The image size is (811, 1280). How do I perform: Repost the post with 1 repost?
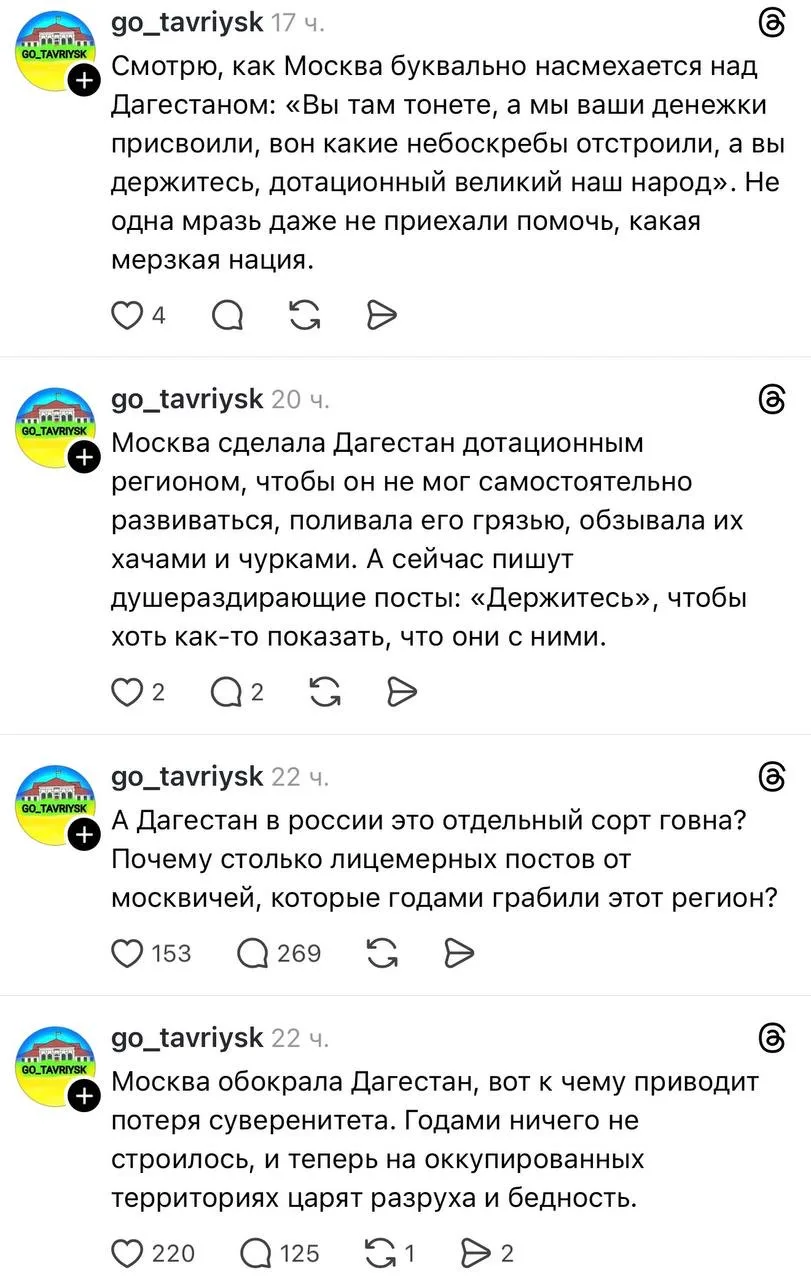click(382, 1252)
